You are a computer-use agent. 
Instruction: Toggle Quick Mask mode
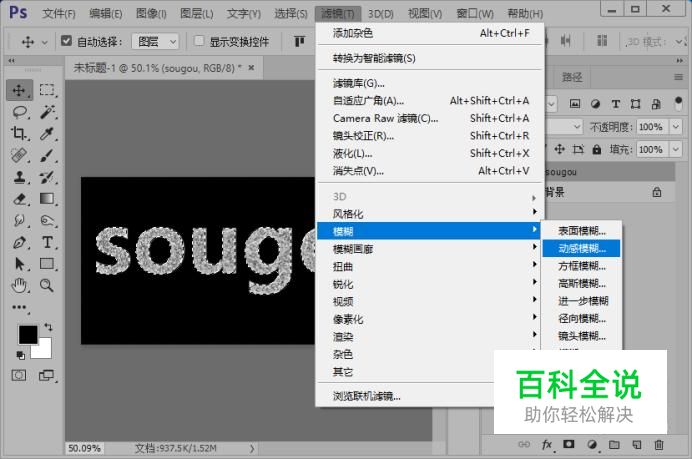pyautogui.click(x=19, y=376)
